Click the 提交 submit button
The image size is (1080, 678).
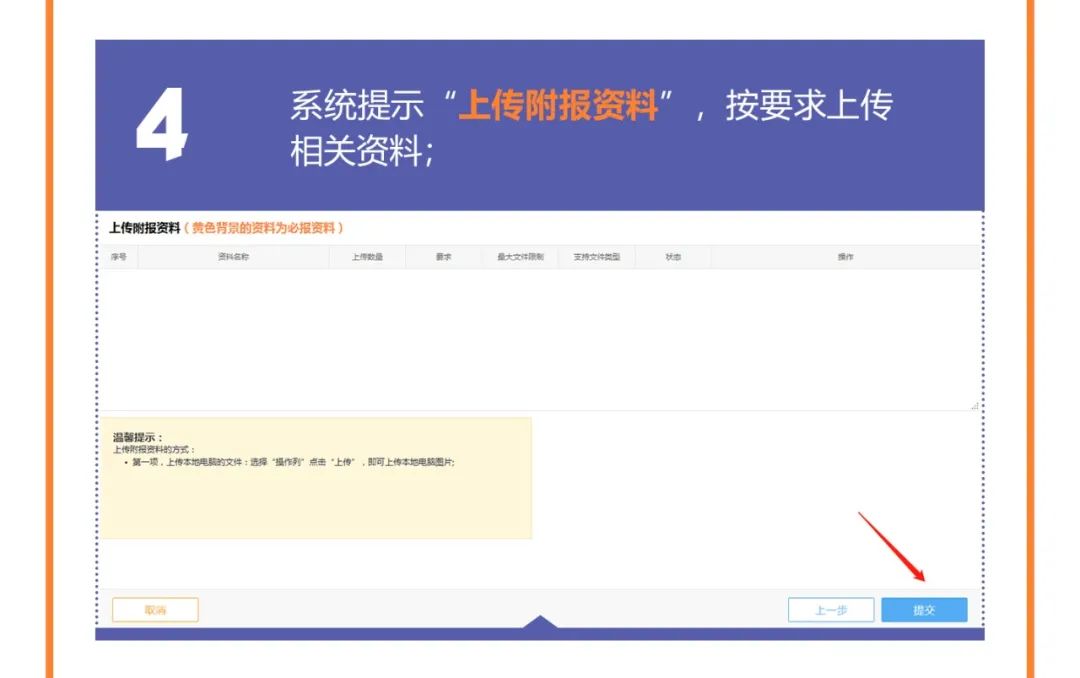click(924, 610)
